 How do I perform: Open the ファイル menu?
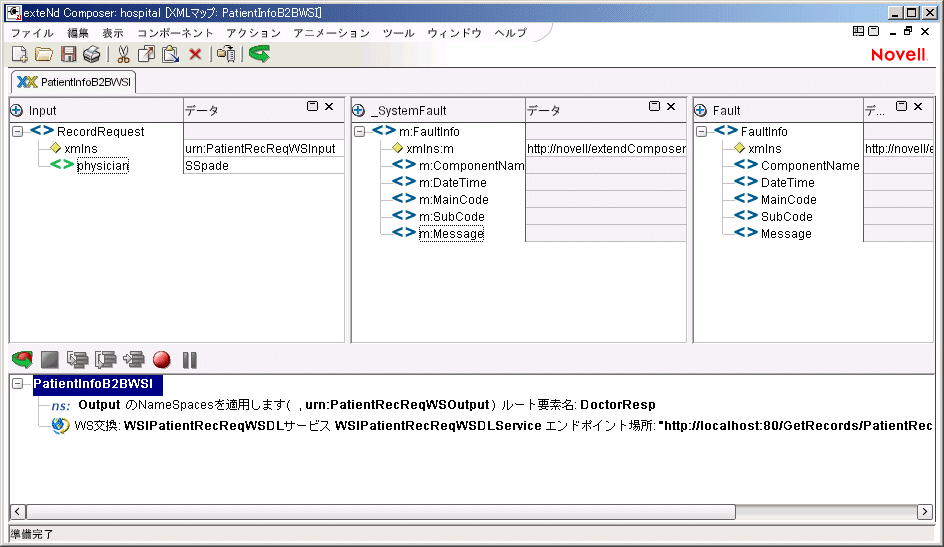tap(33, 33)
